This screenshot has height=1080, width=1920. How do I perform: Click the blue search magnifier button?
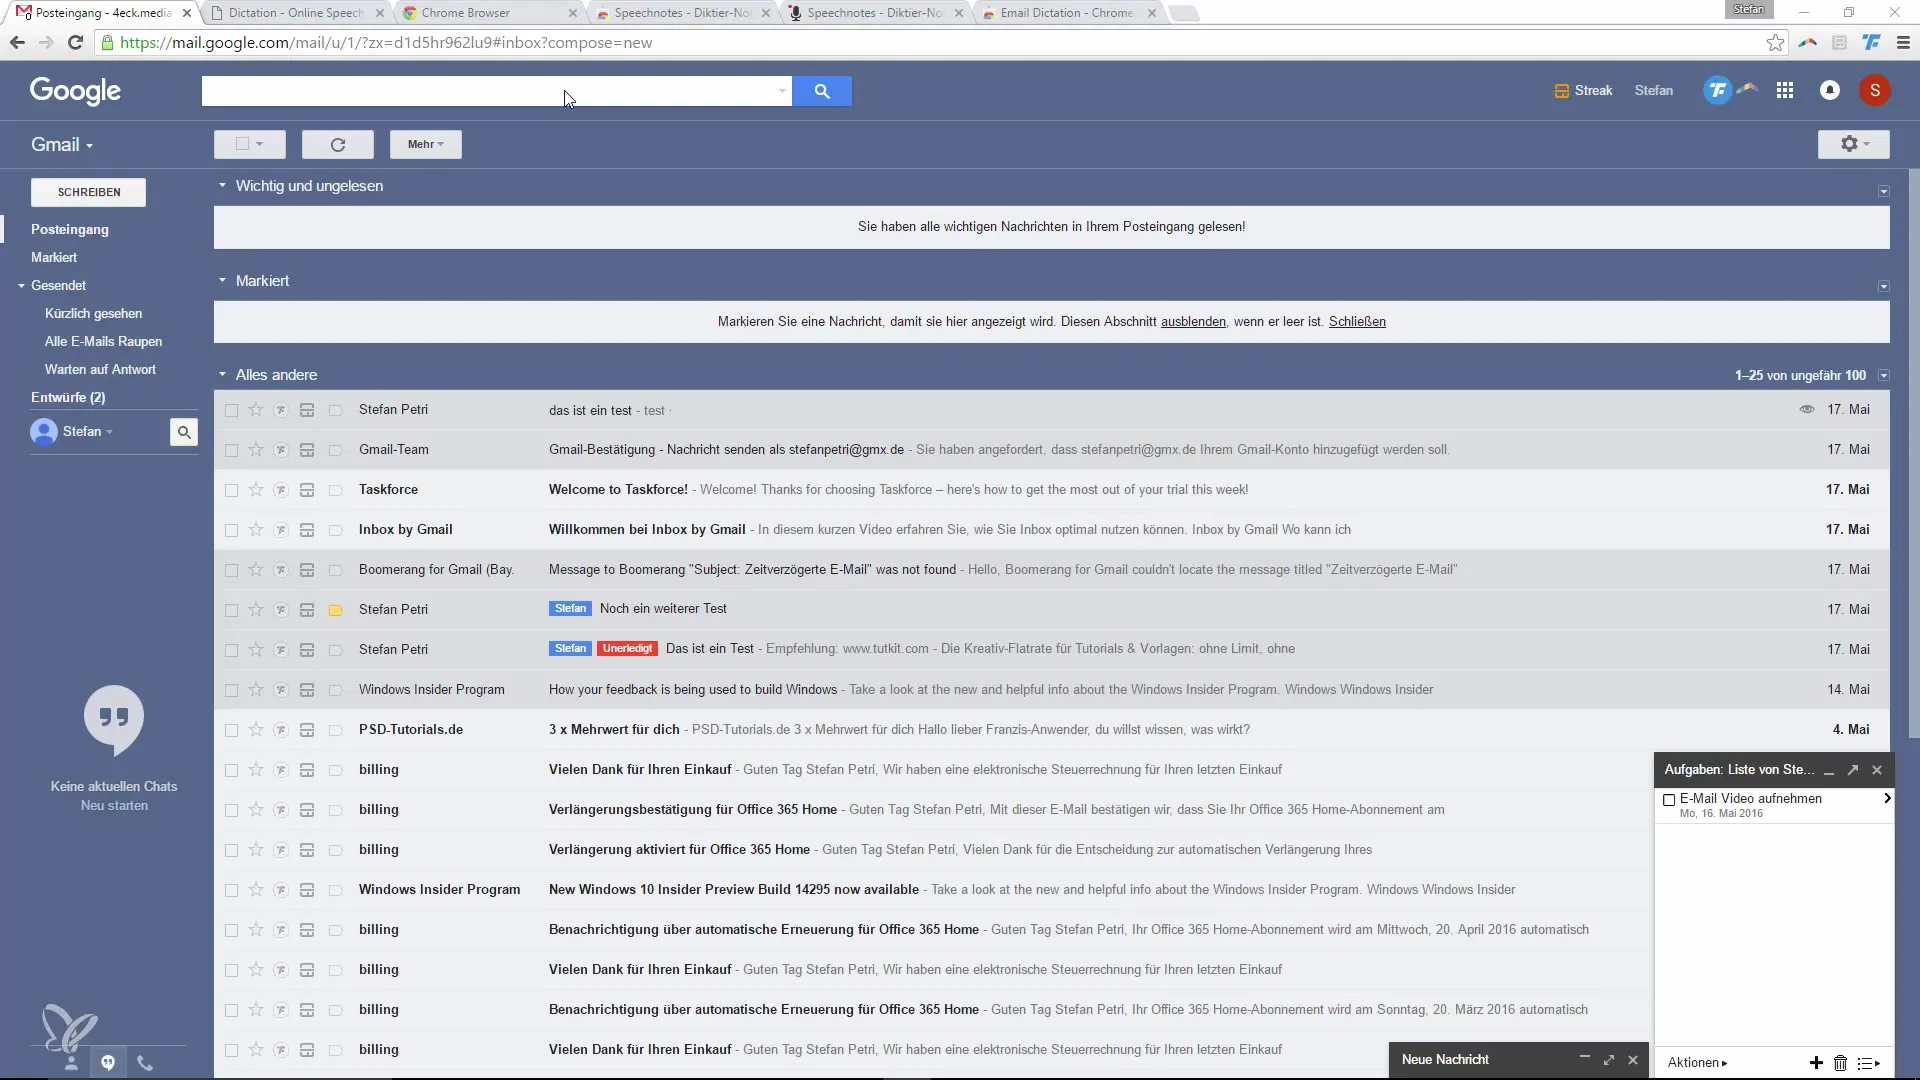[x=821, y=91]
